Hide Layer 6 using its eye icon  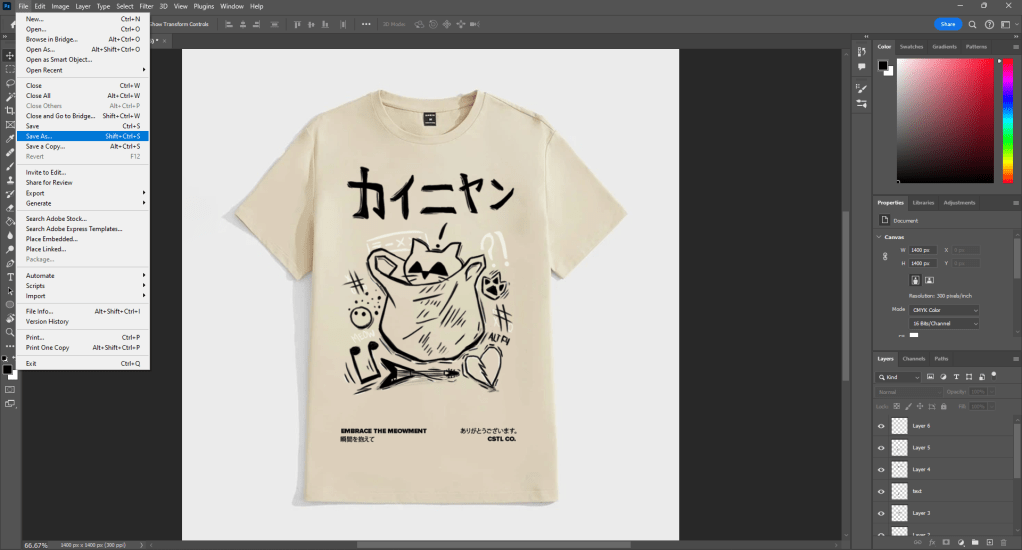(881, 426)
